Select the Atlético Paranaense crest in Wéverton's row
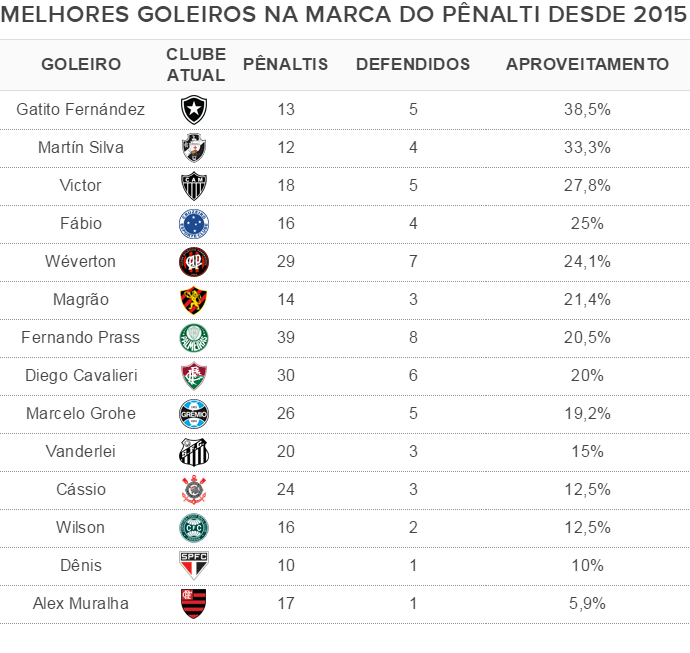 pyautogui.click(x=193, y=262)
